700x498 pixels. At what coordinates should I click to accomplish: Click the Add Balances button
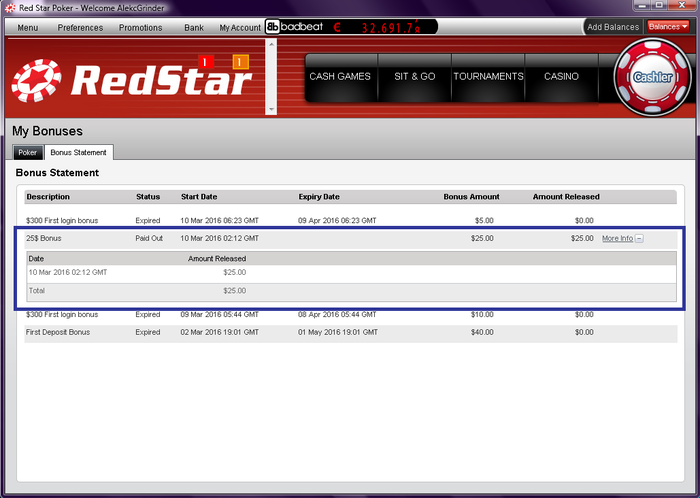613,27
